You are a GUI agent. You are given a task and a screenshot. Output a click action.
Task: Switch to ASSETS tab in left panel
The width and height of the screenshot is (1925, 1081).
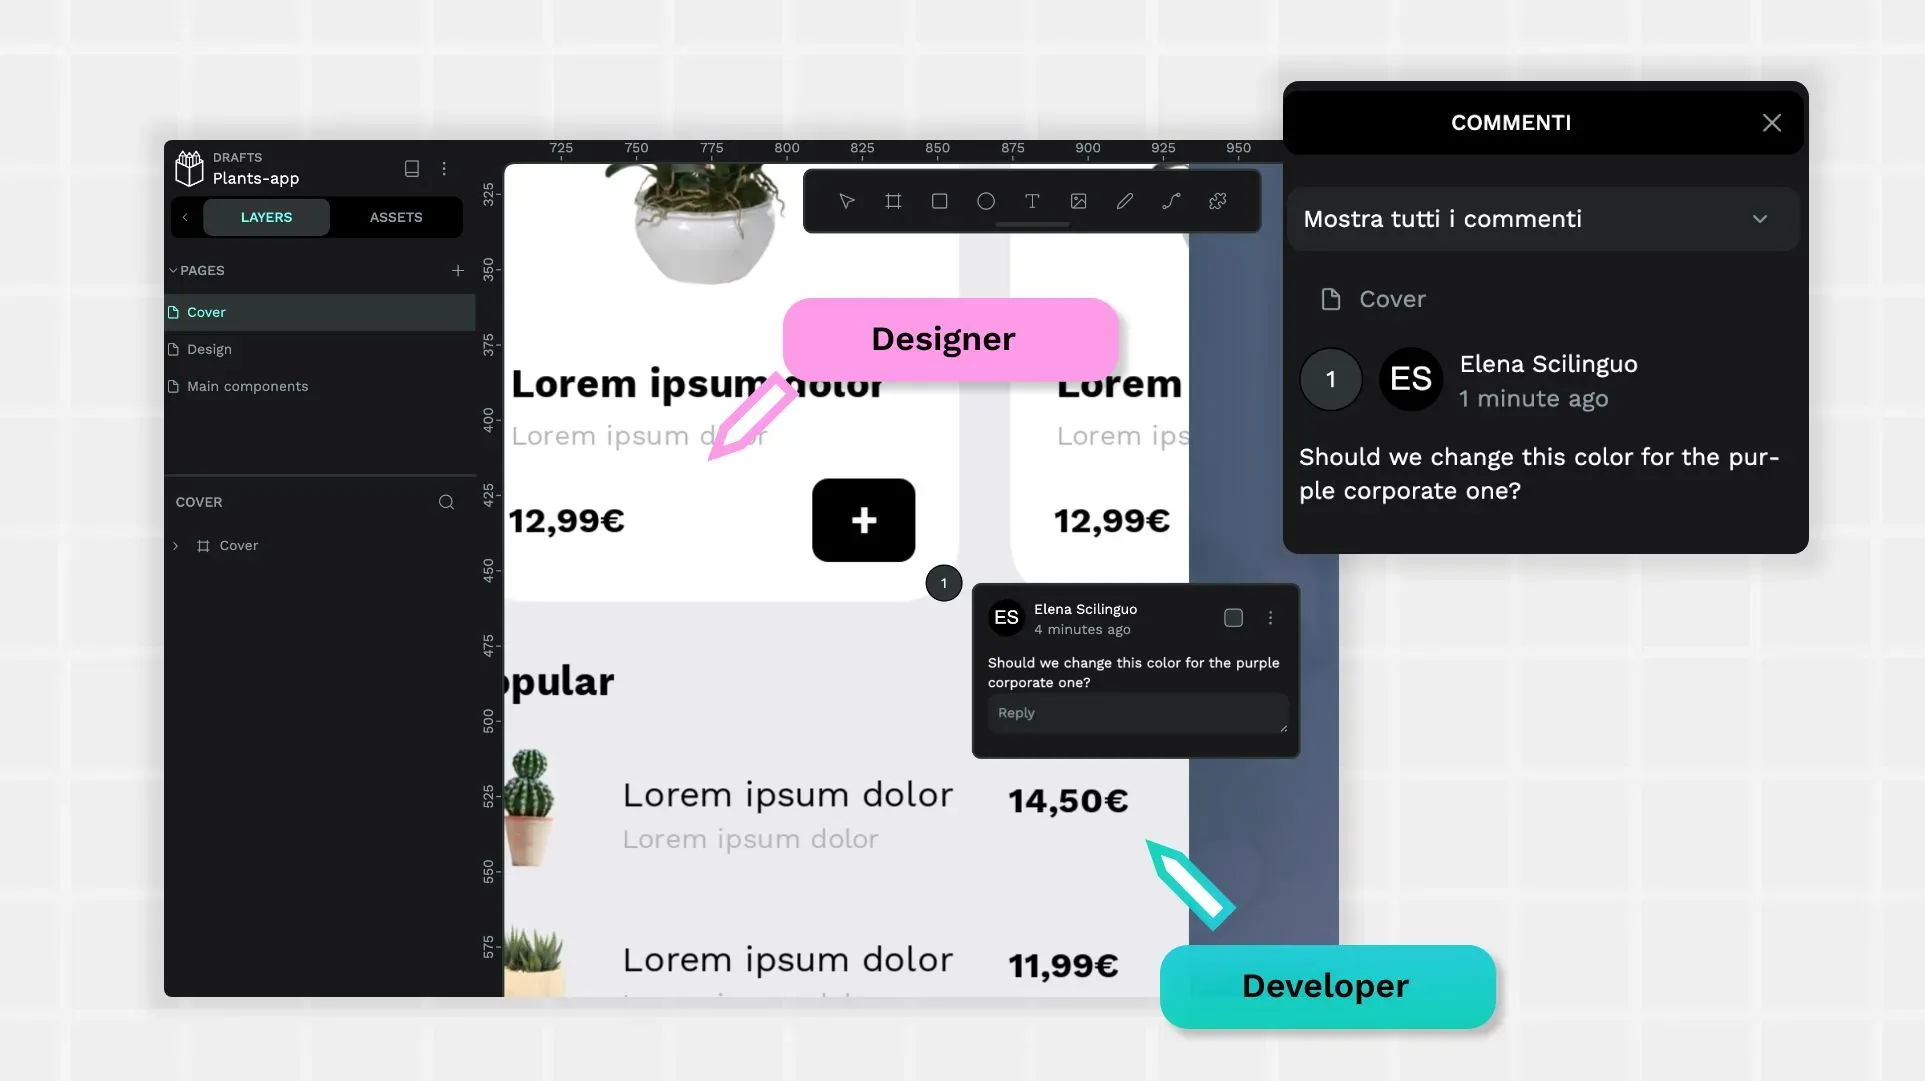[x=395, y=217]
